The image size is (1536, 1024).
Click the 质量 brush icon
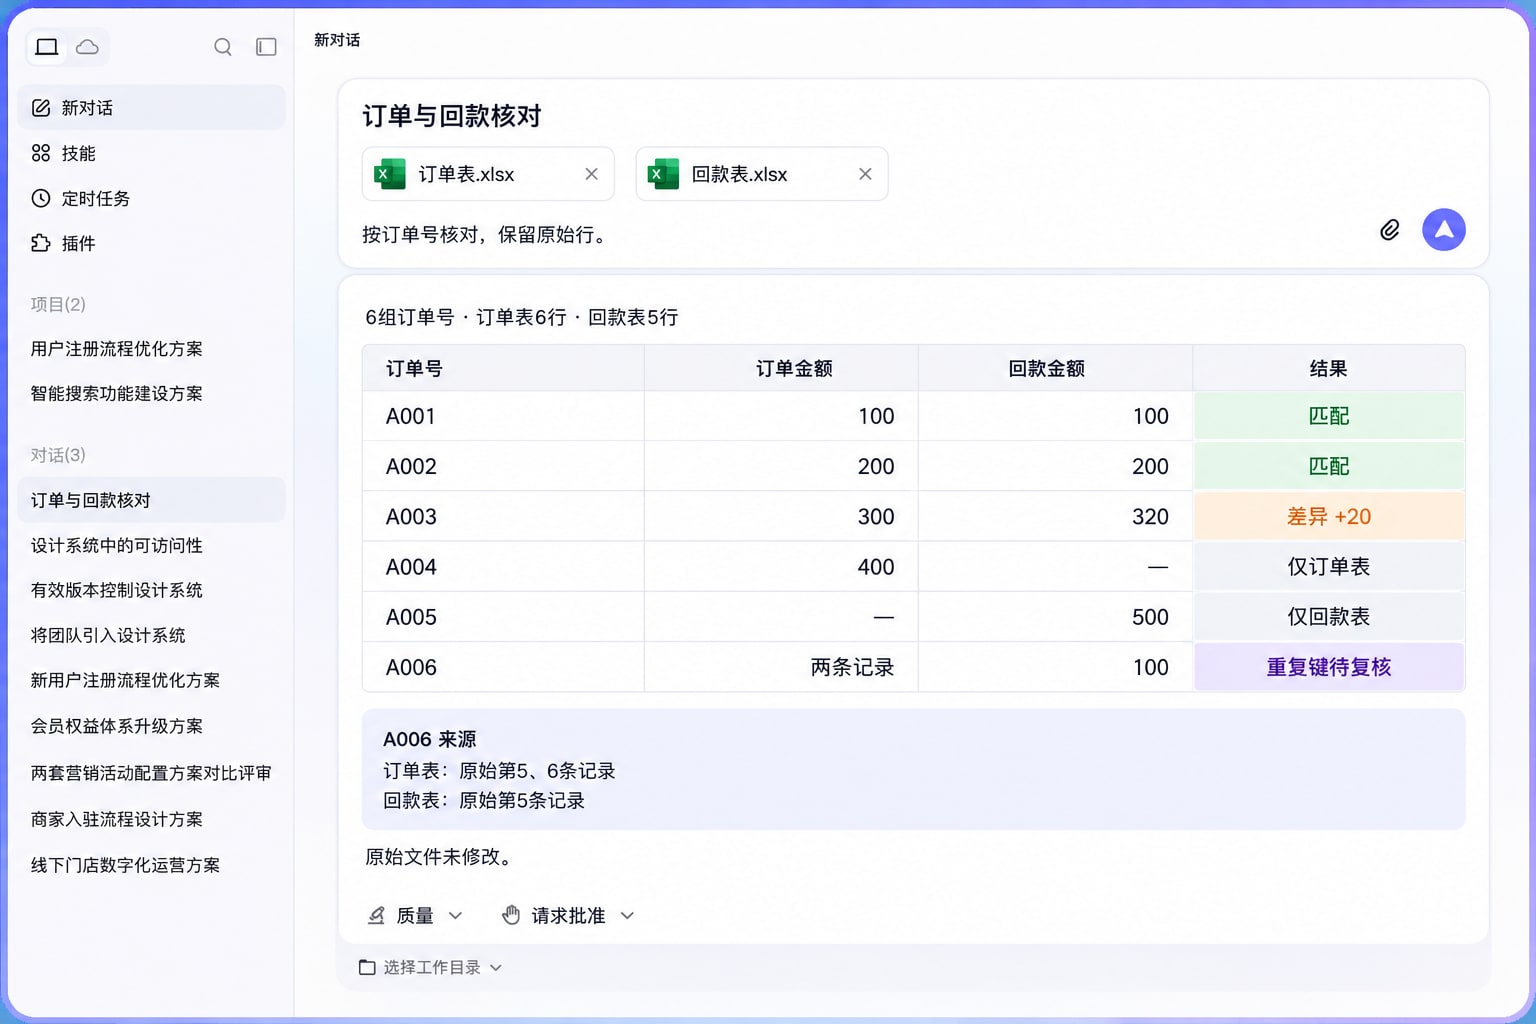pos(376,916)
